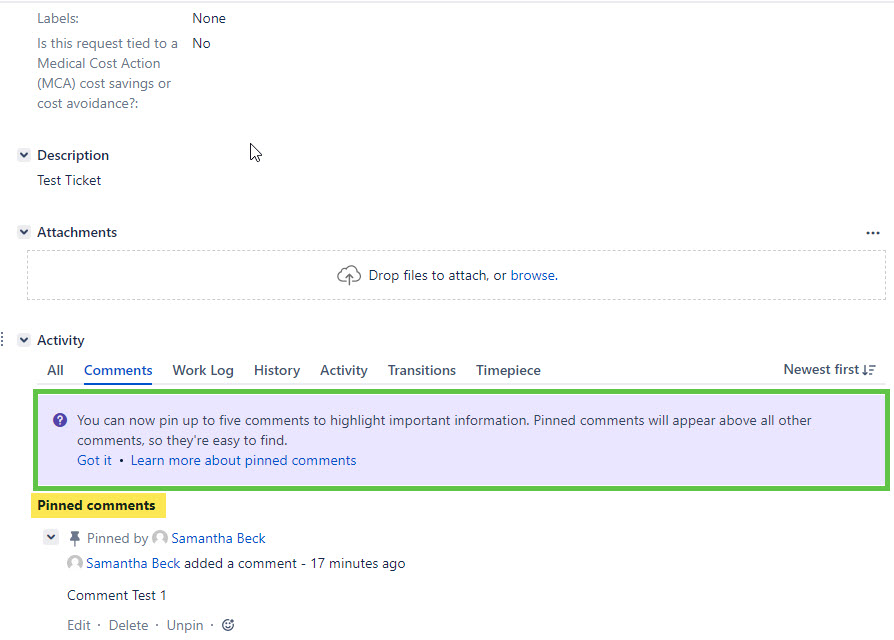This screenshot has height=640, width=894.
Task: Open the Work Log tab
Action: [203, 370]
